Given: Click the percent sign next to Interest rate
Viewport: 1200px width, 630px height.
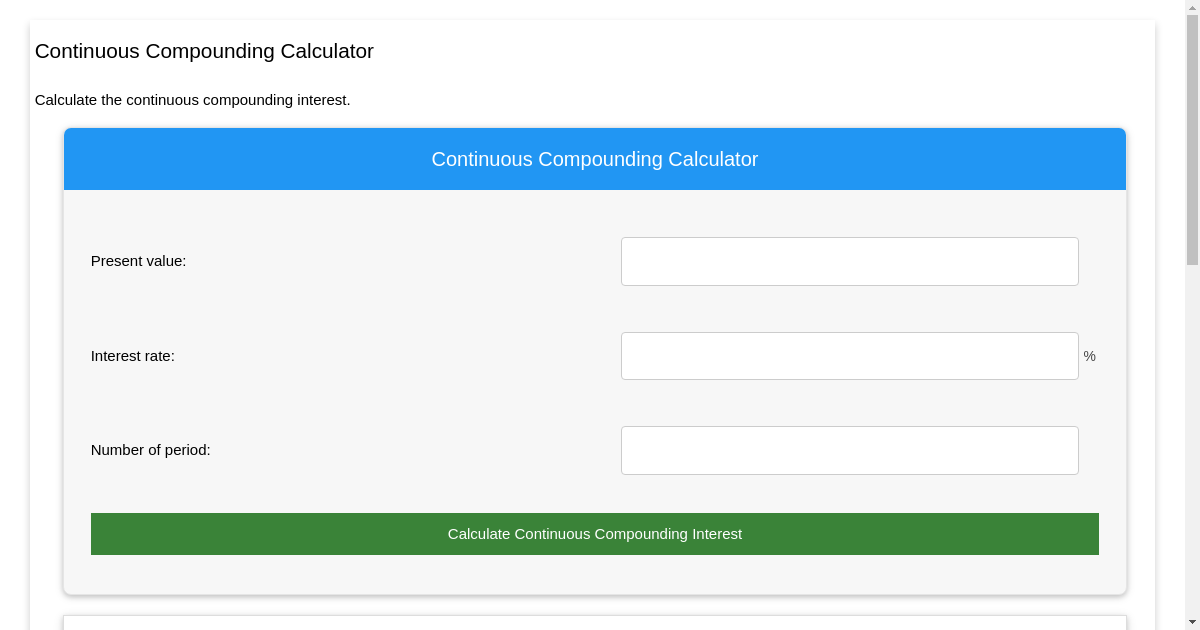Looking at the screenshot, I should point(1089,355).
